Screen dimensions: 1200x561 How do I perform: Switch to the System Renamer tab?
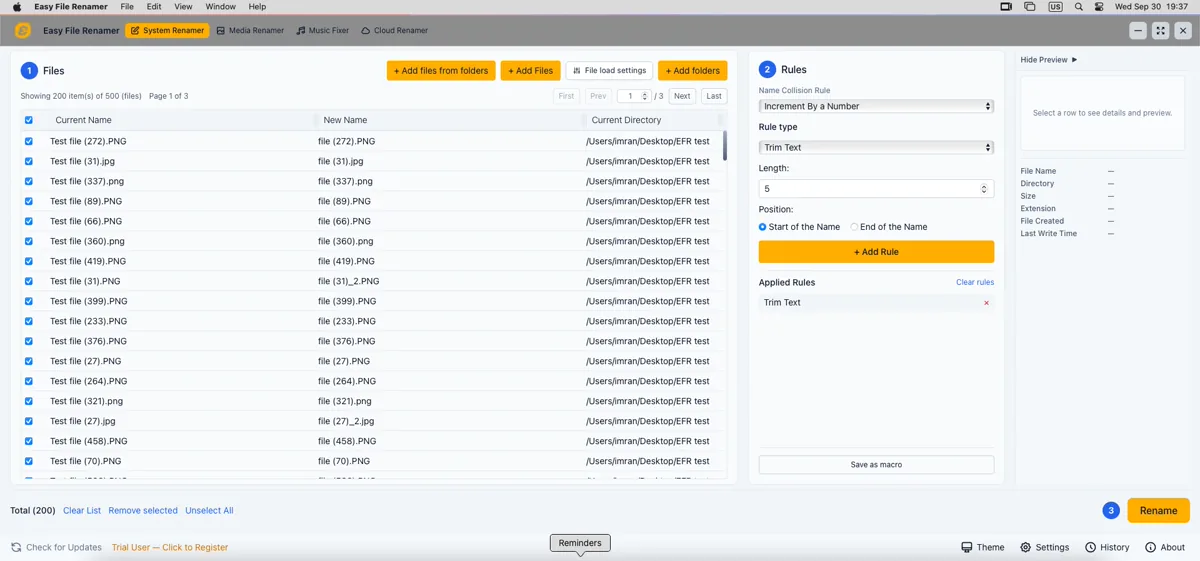tap(167, 31)
